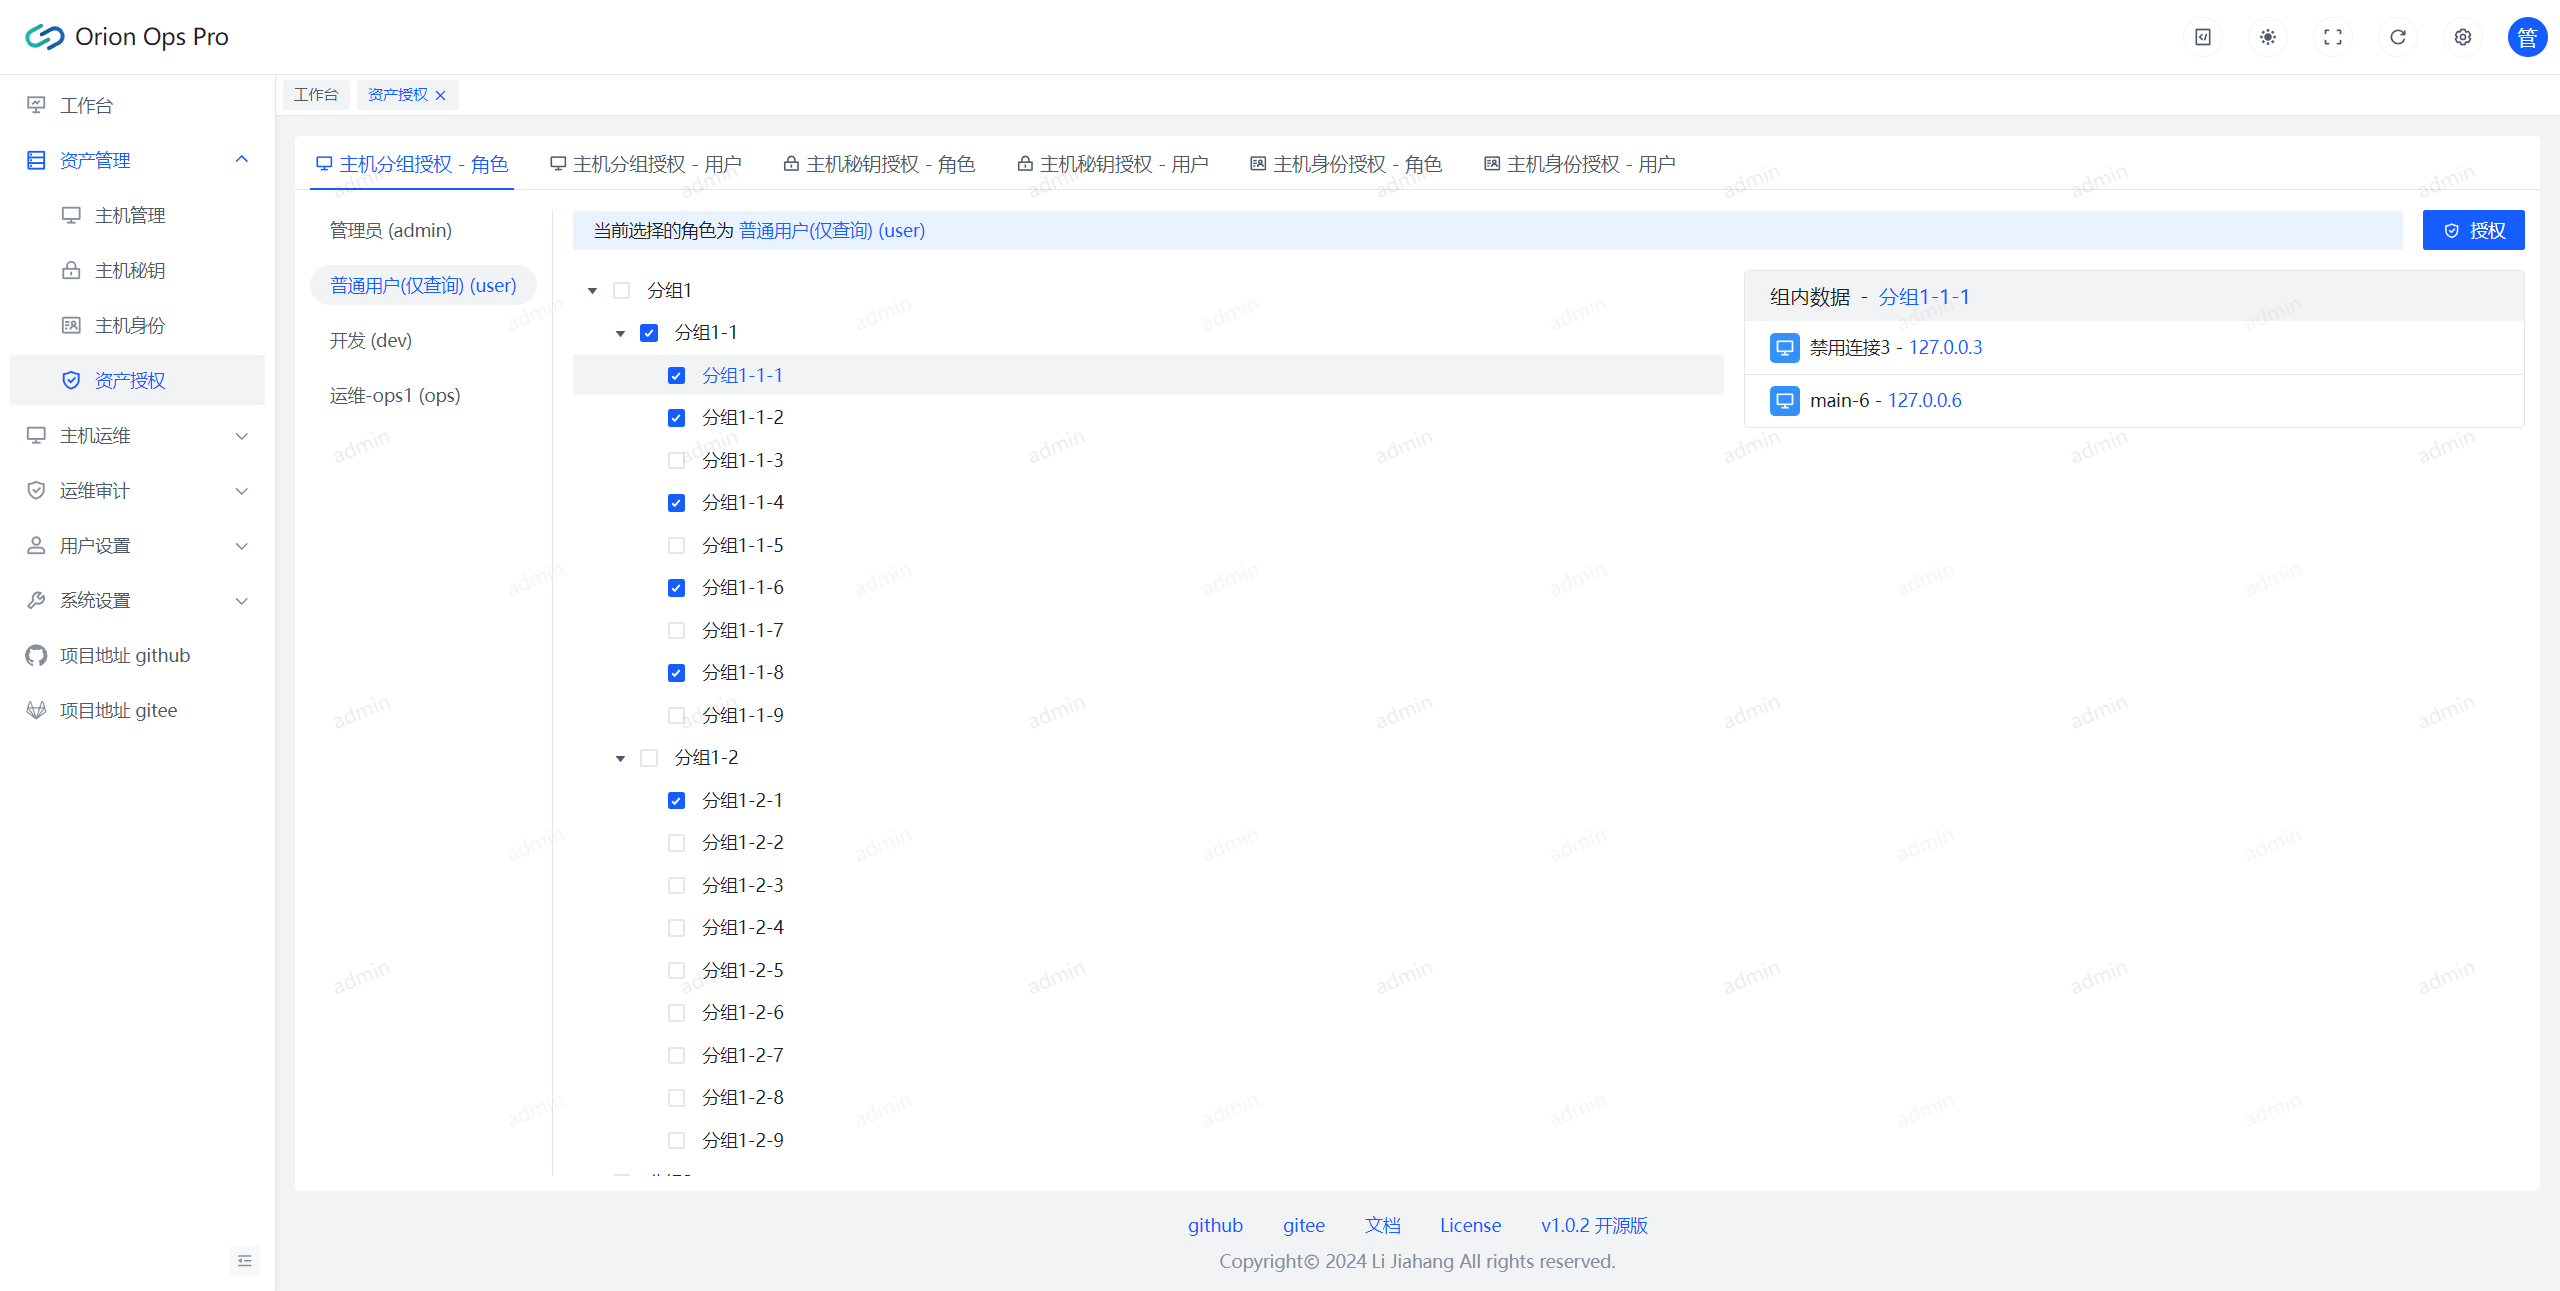Toggle checkbox for 分组1-2-1
This screenshot has height=1291, width=2560.
tap(677, 800)
